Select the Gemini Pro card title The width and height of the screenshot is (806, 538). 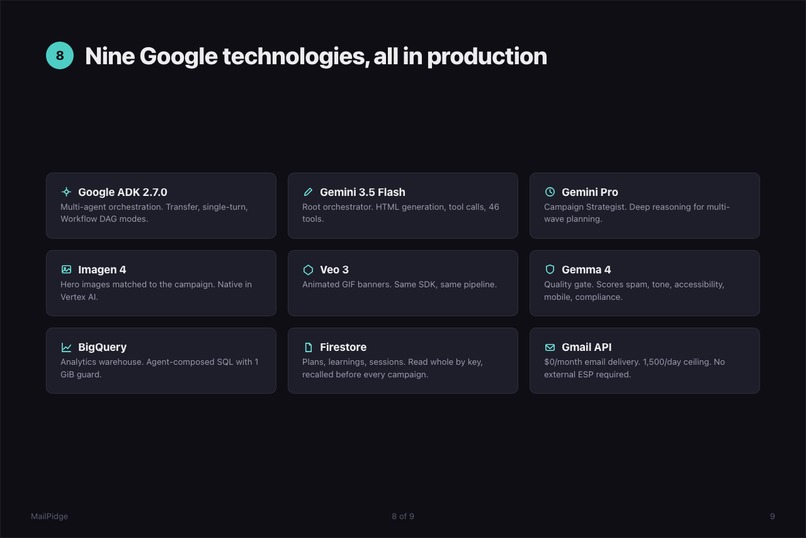[x=590, y=192]
